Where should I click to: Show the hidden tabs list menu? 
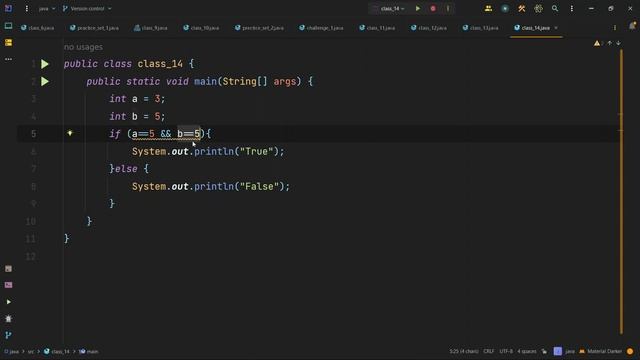[615, 28]
